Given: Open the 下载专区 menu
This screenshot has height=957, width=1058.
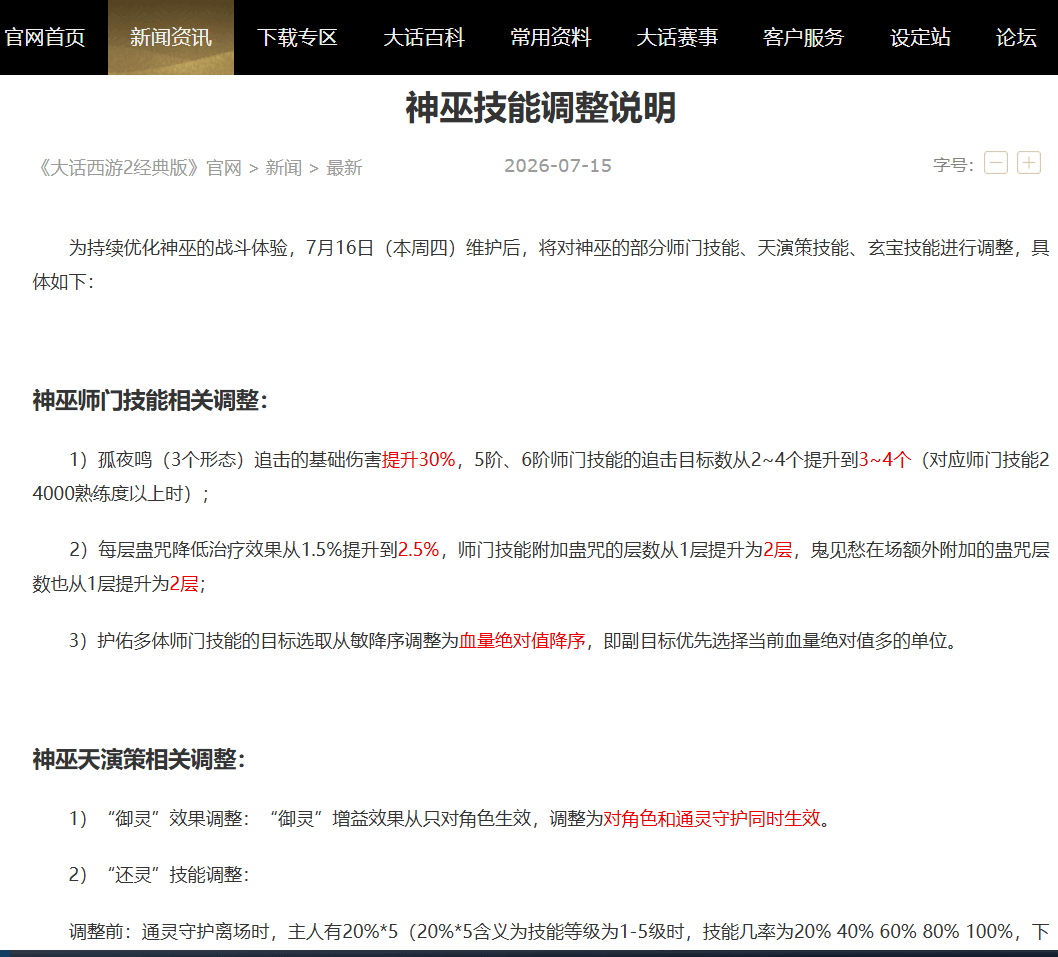Looking at the screenshot, I should coord(298,37).
